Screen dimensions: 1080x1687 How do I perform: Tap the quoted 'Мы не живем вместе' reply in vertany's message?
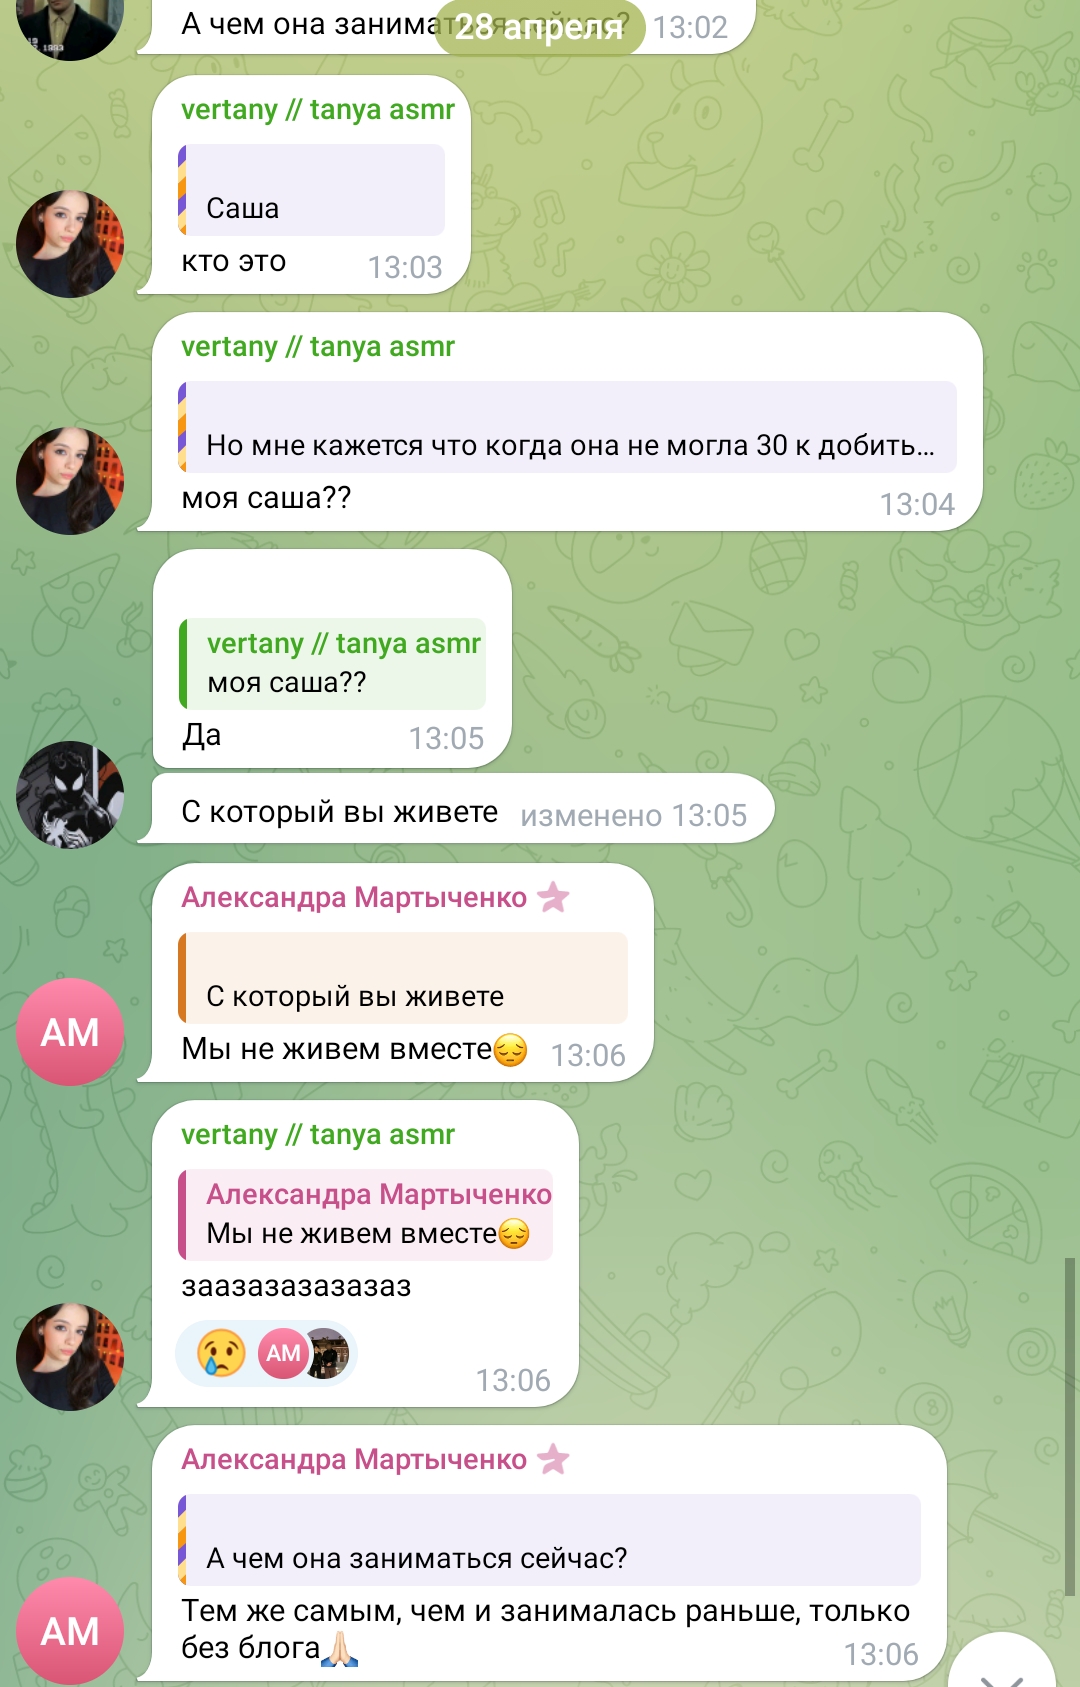[365, 1214]
